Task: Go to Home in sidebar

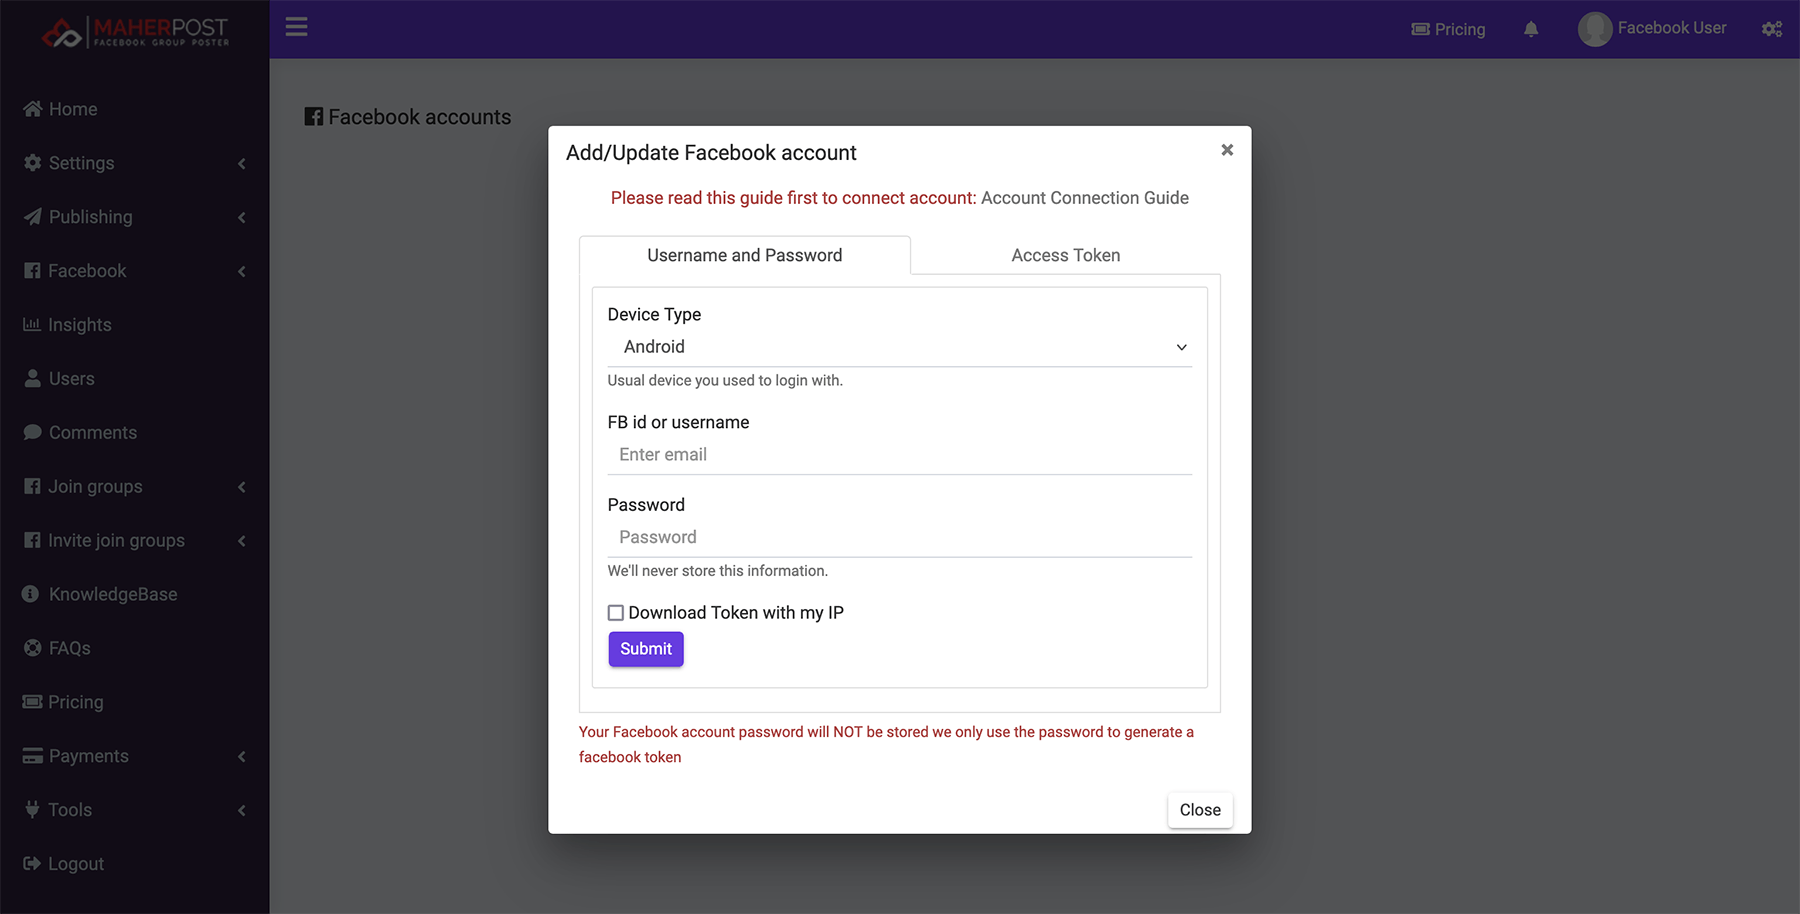Action: click(73, 109)
